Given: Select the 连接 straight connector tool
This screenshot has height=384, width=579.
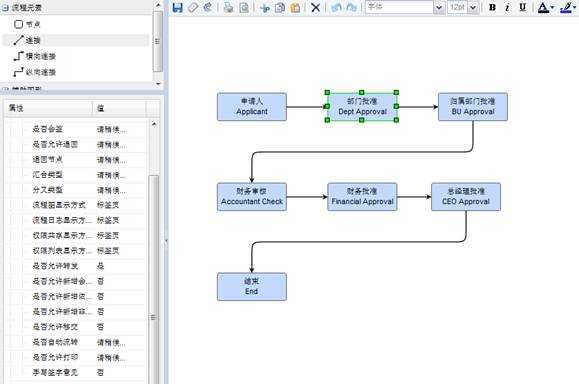Looking at the screenshot, I should (76, 40).
